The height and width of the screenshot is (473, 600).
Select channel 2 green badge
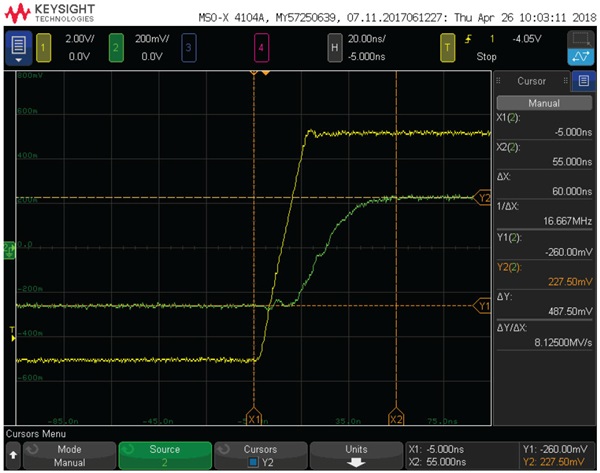(x=118, y=47)
